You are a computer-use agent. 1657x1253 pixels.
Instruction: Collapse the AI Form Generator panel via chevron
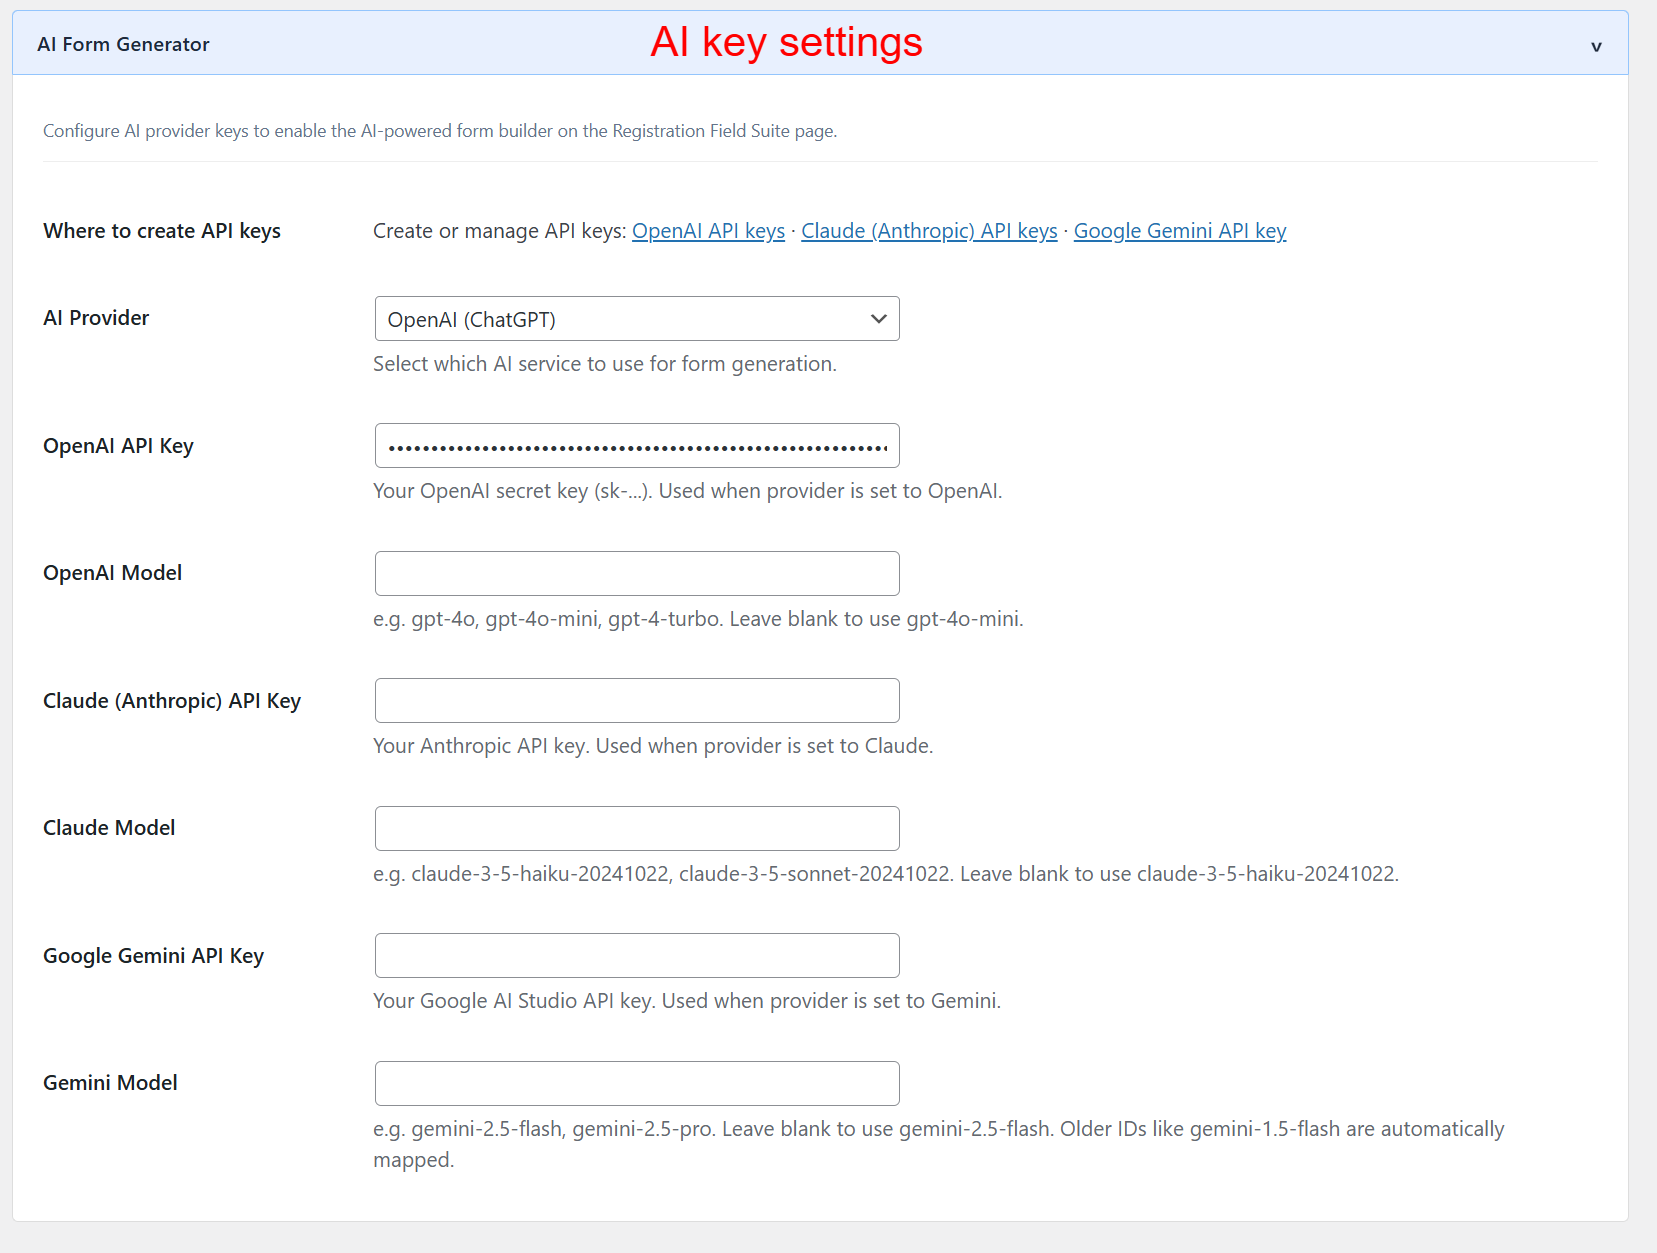[1596, 44]
